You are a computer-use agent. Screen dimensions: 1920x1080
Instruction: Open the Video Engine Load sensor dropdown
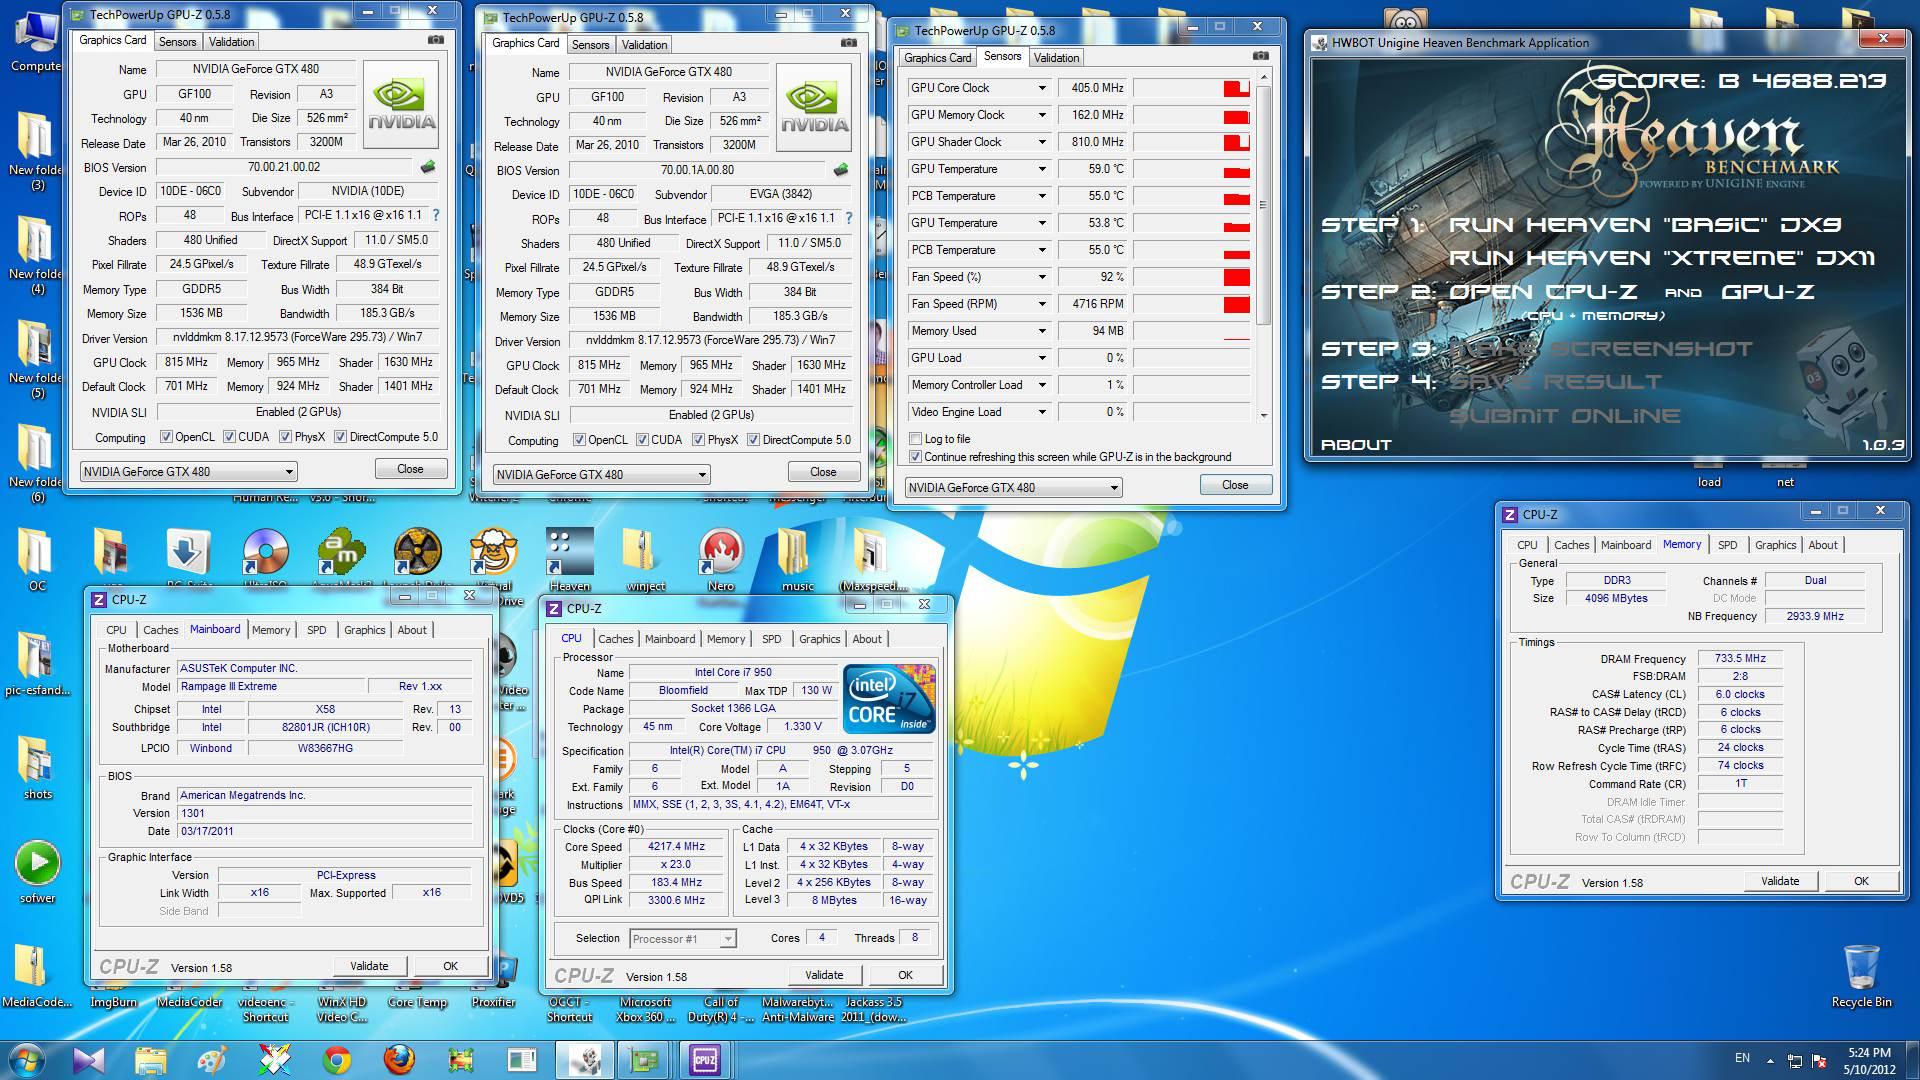point(1041,412)
